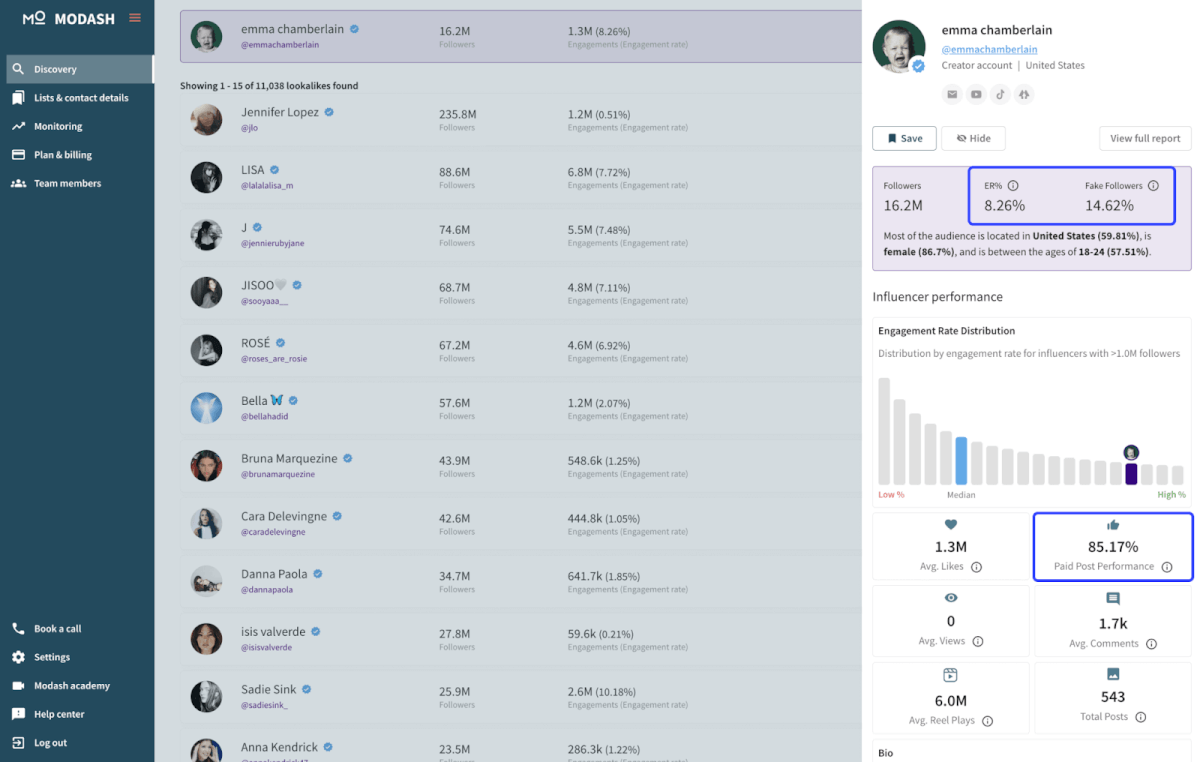Image resolution: width=1200 pixels, height=762 pixels.
Task: Click the Bio section heading
Action: 885,753
